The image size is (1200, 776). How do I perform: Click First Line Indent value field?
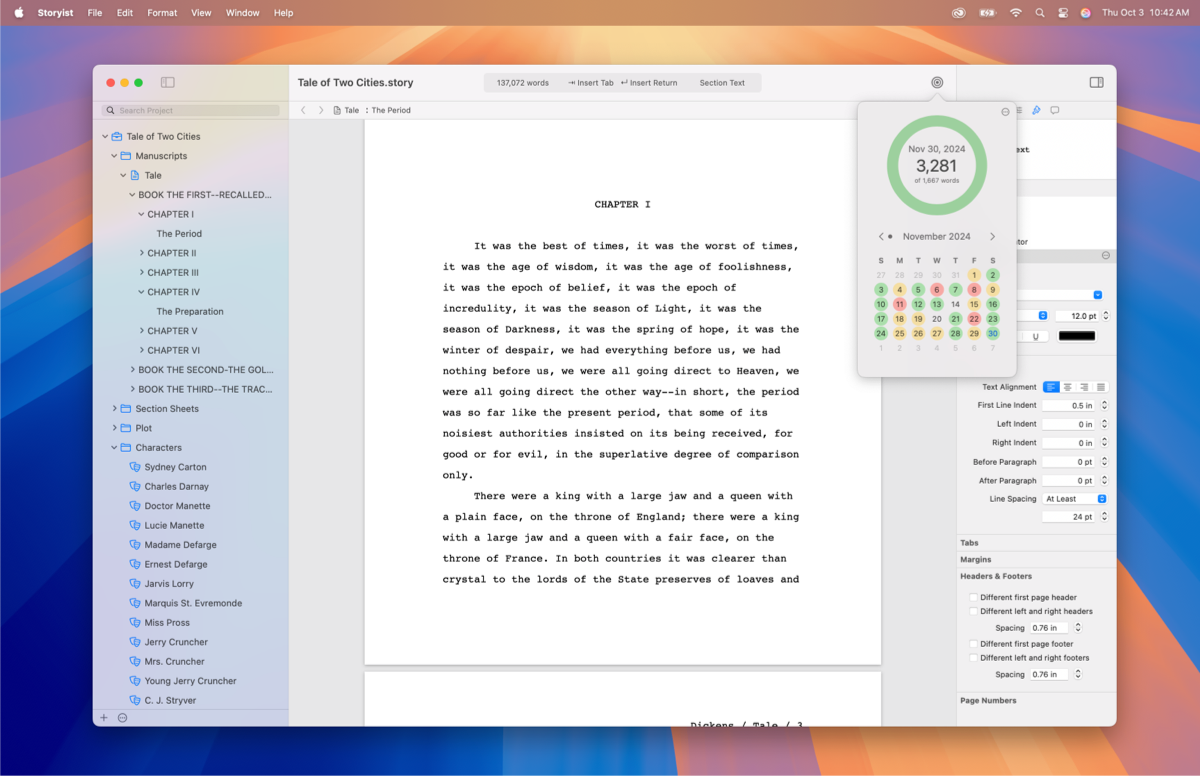click(x=1069, y=406)
